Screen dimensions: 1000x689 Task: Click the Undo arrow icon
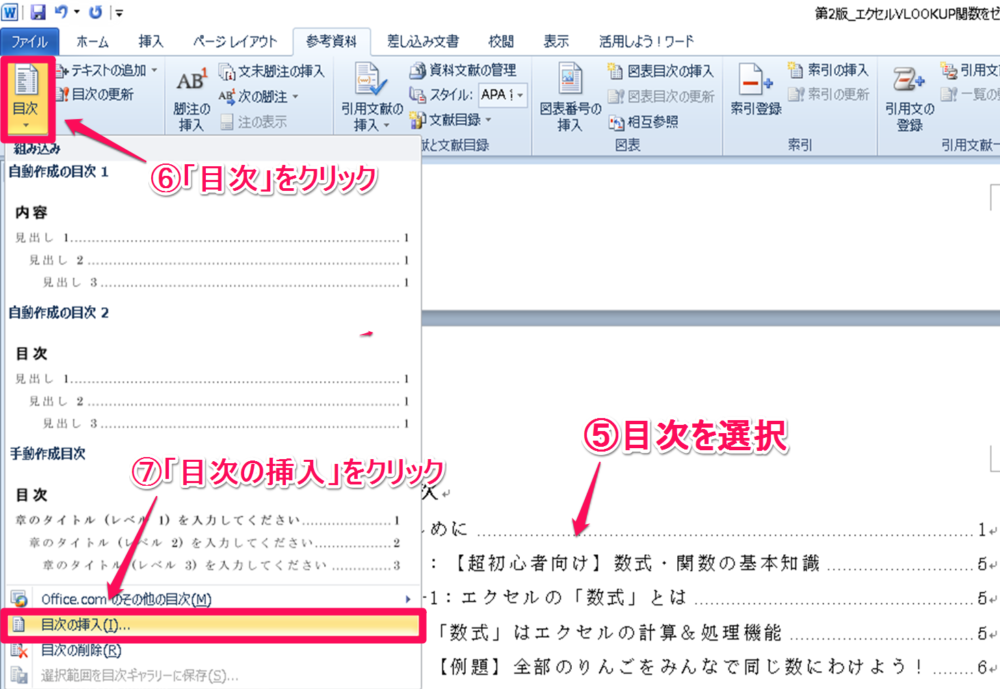(61, 13)
